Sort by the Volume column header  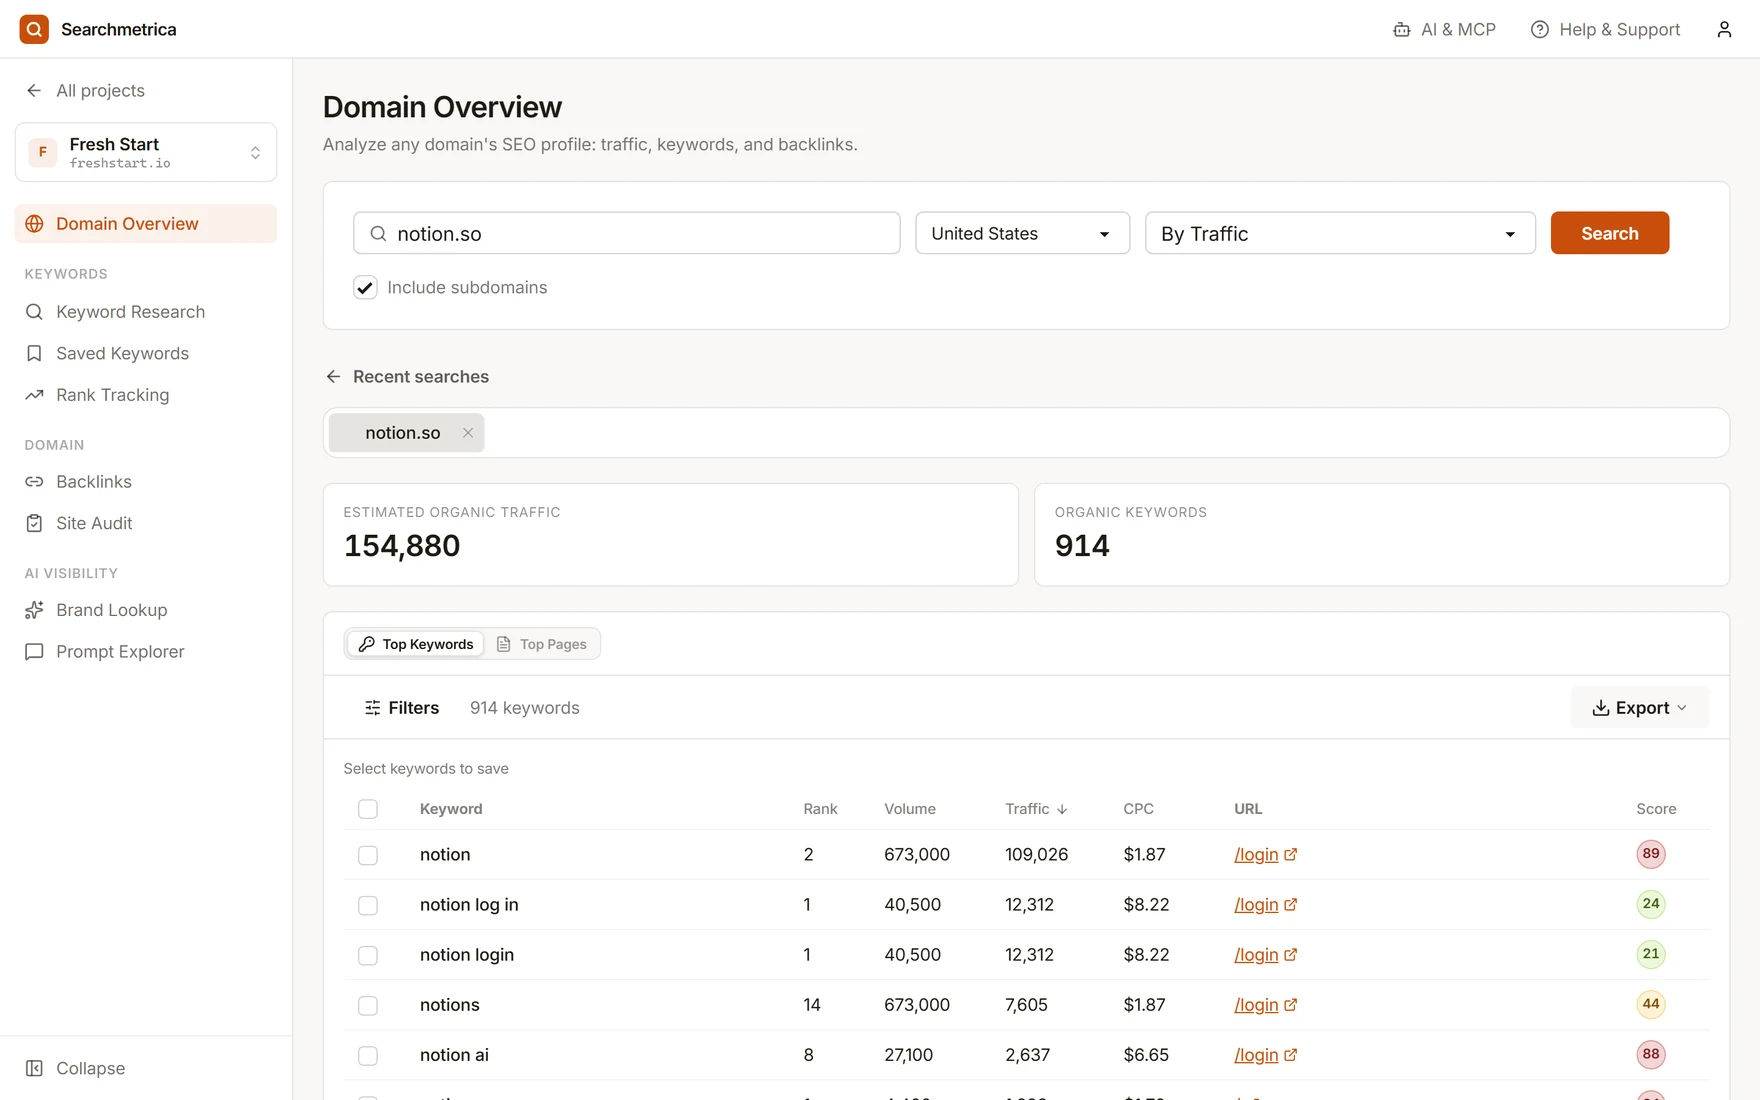909,809
